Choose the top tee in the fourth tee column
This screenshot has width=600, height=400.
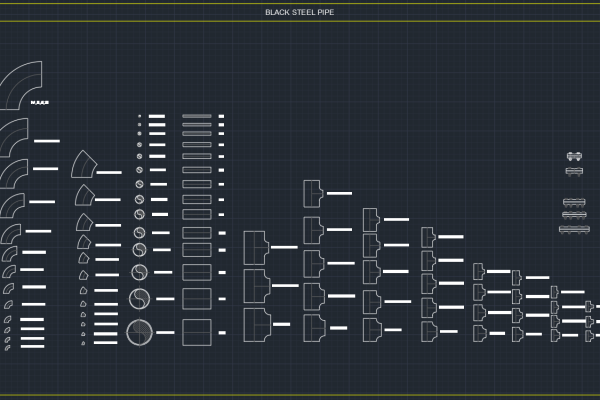coord(428,237)
